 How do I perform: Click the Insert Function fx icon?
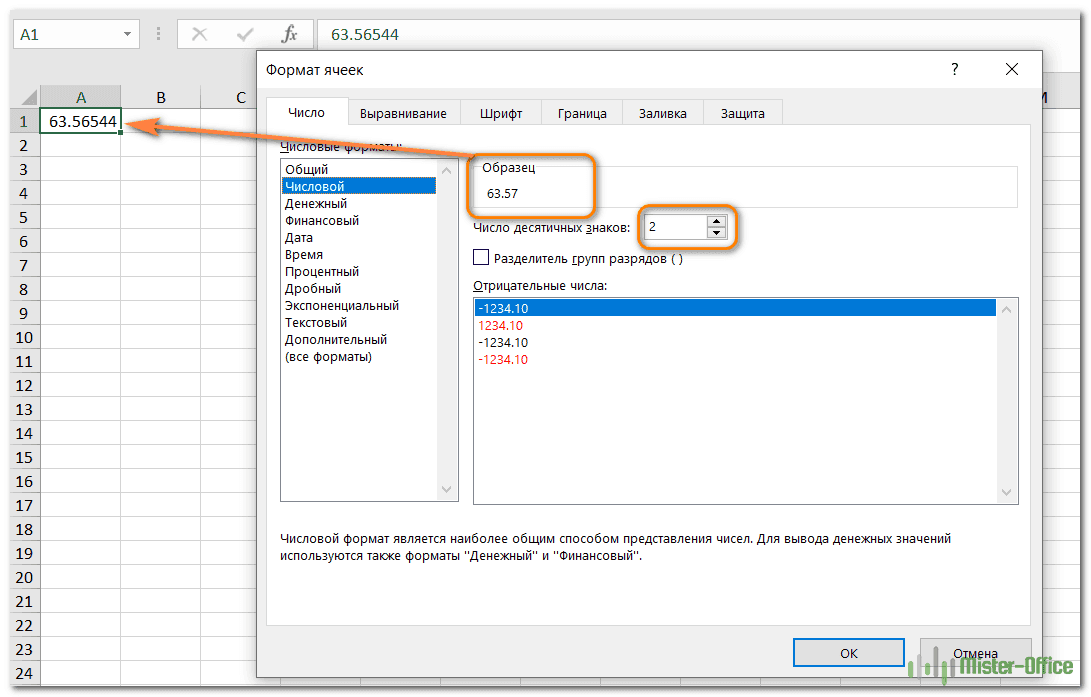click(x=289, y=34)
